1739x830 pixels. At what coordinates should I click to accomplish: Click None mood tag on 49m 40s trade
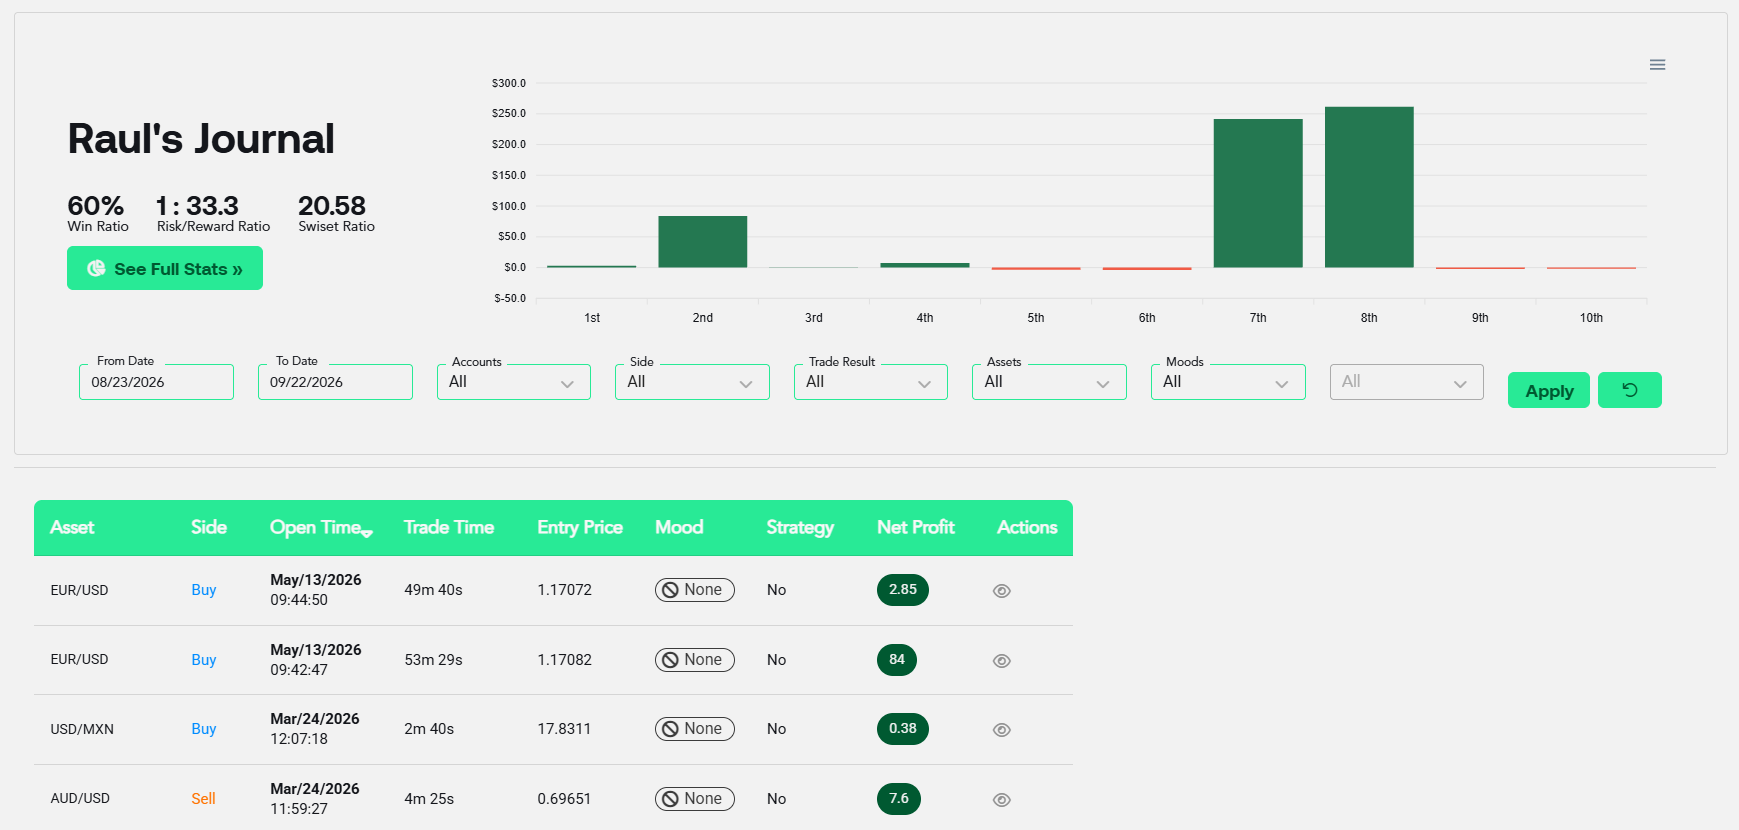[x=695, y=590]
